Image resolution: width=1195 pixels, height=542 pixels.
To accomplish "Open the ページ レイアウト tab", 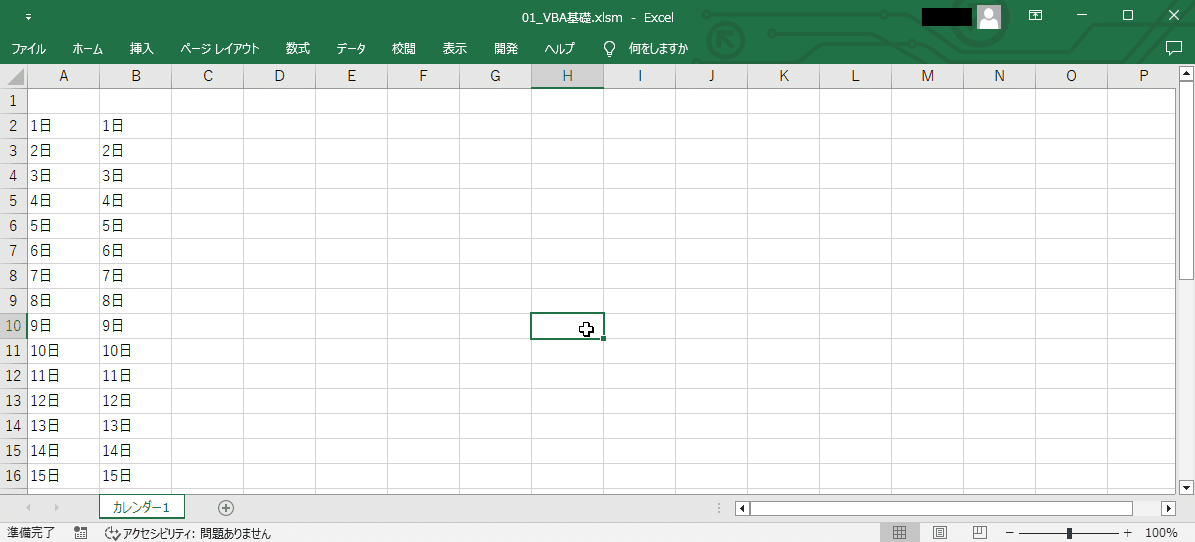I will (220, 49).
